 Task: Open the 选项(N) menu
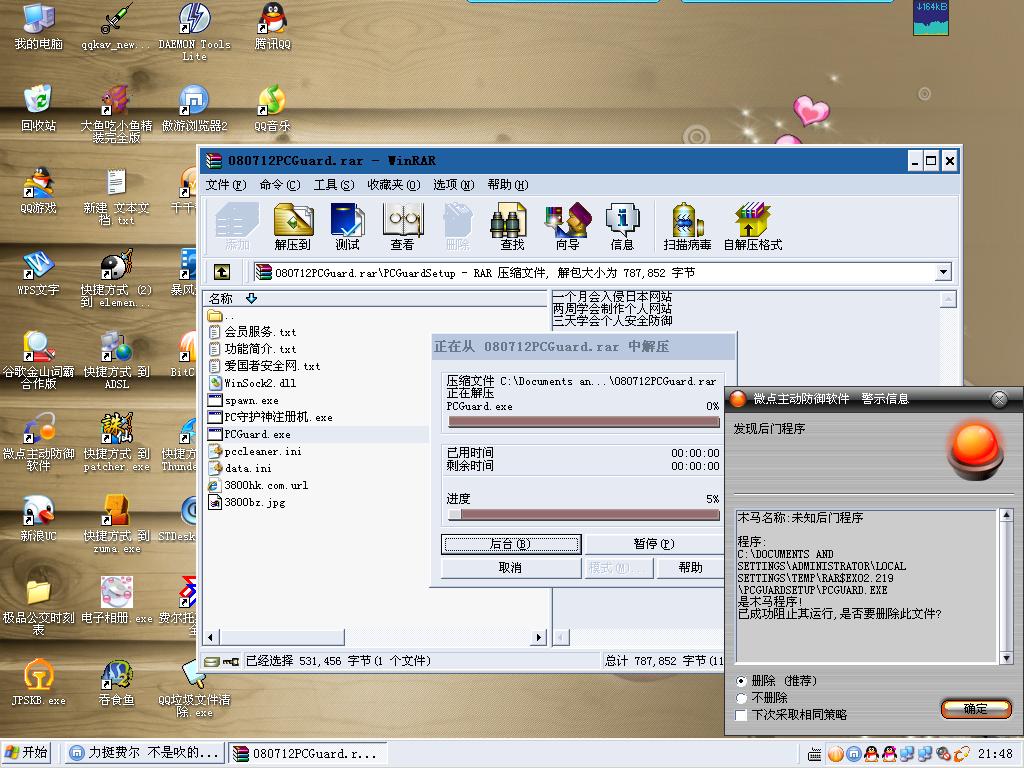pyautogui.click(x=454, y=185)
